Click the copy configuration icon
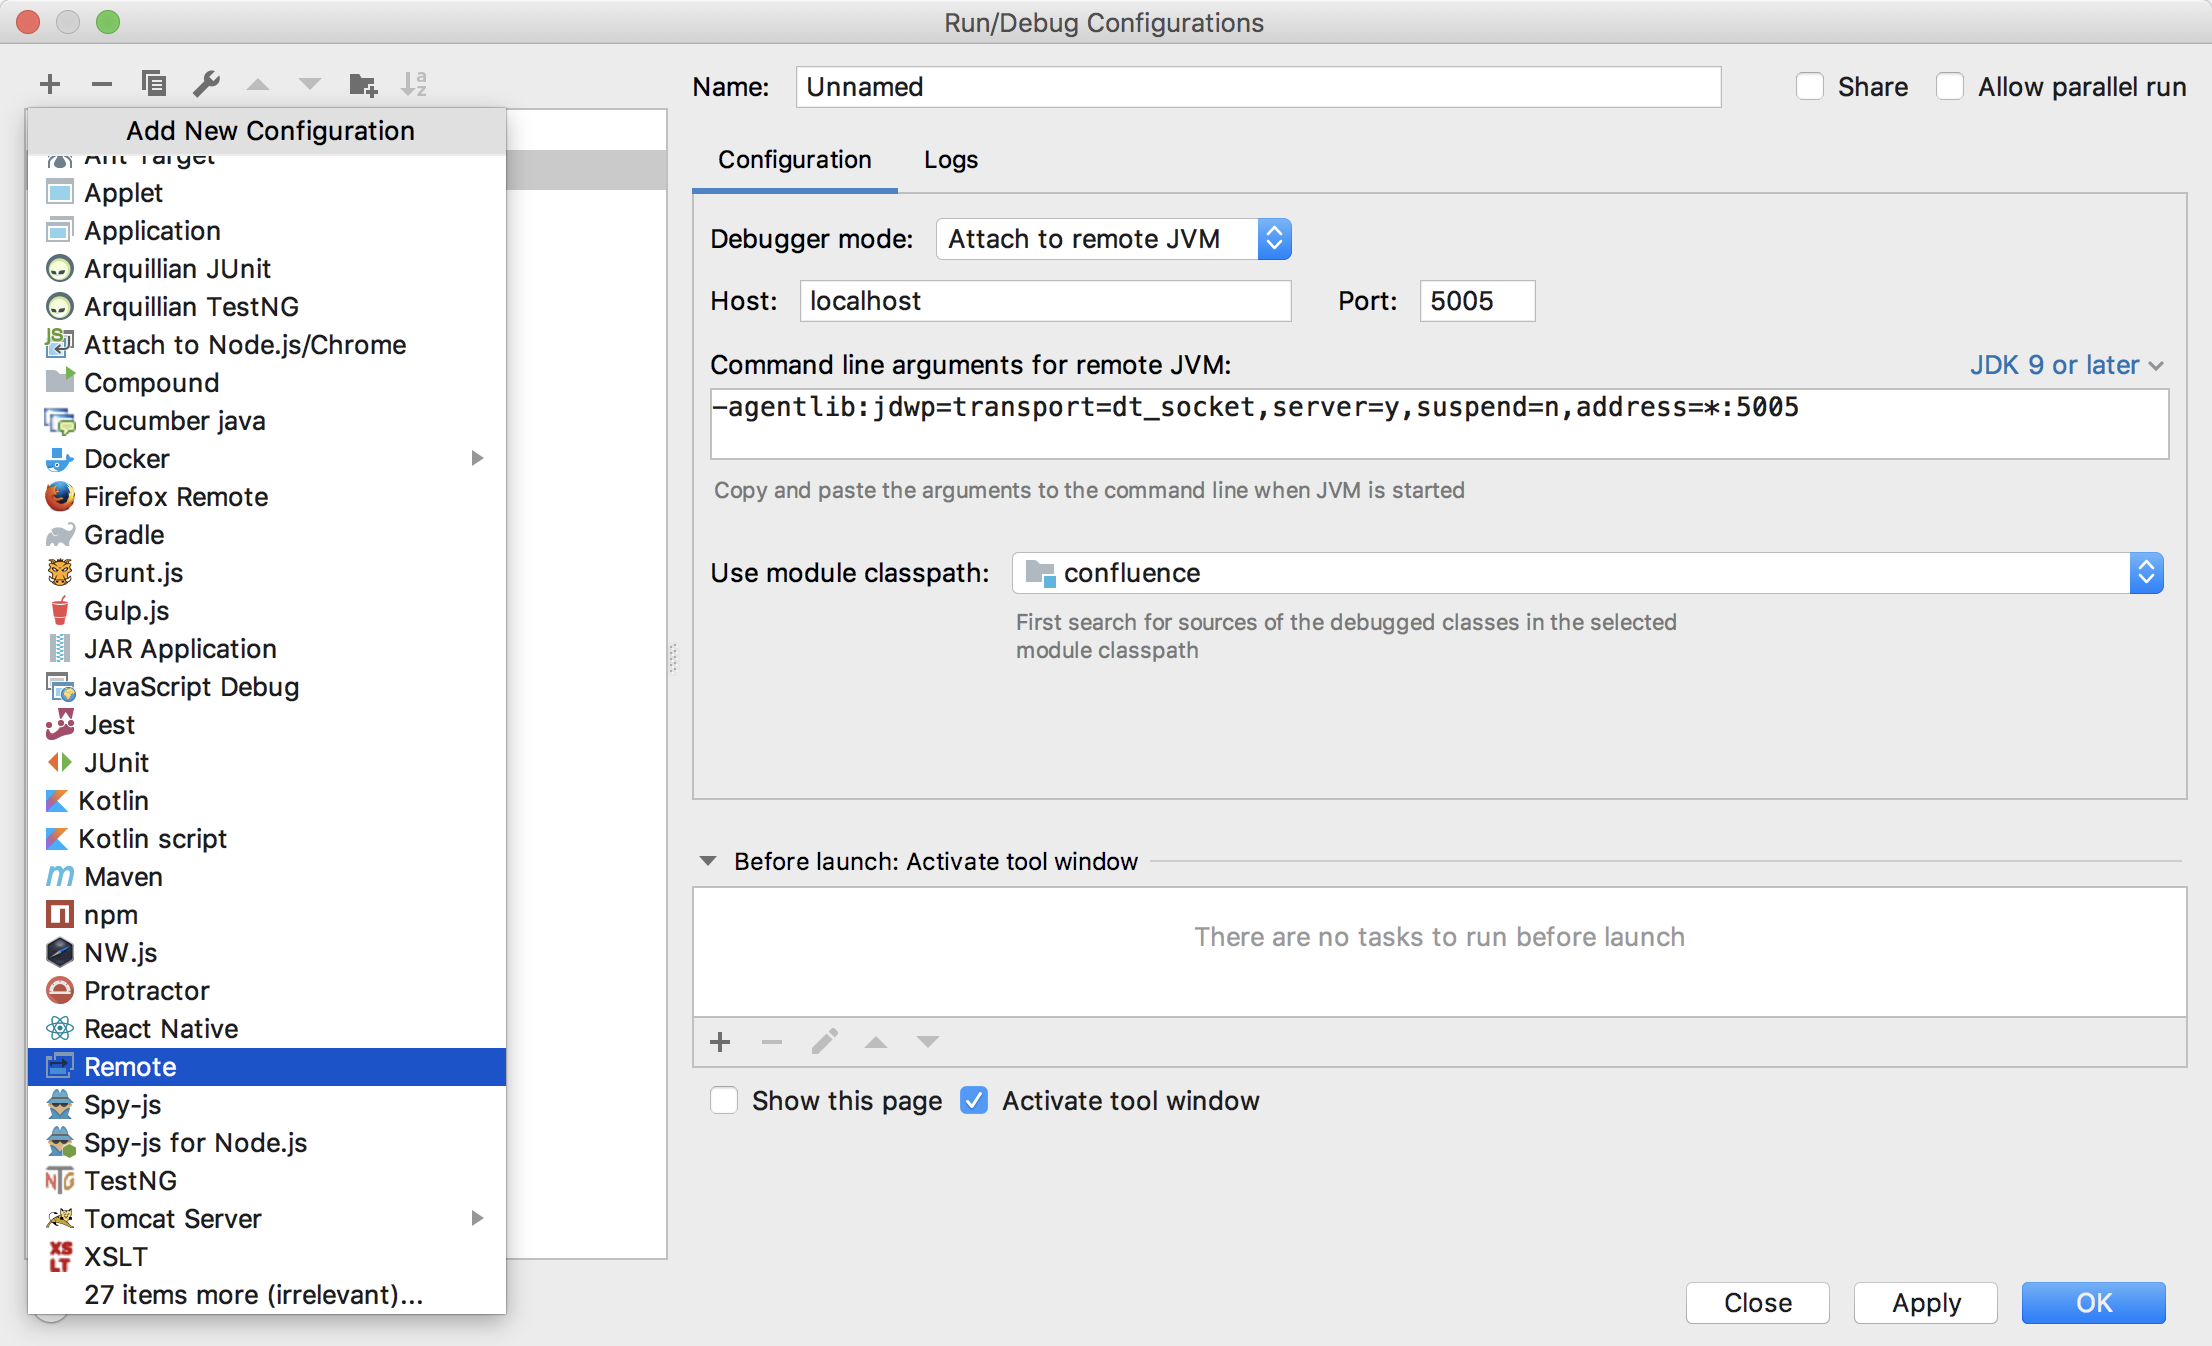2212x1346 pixels. (x=154, y=84)
